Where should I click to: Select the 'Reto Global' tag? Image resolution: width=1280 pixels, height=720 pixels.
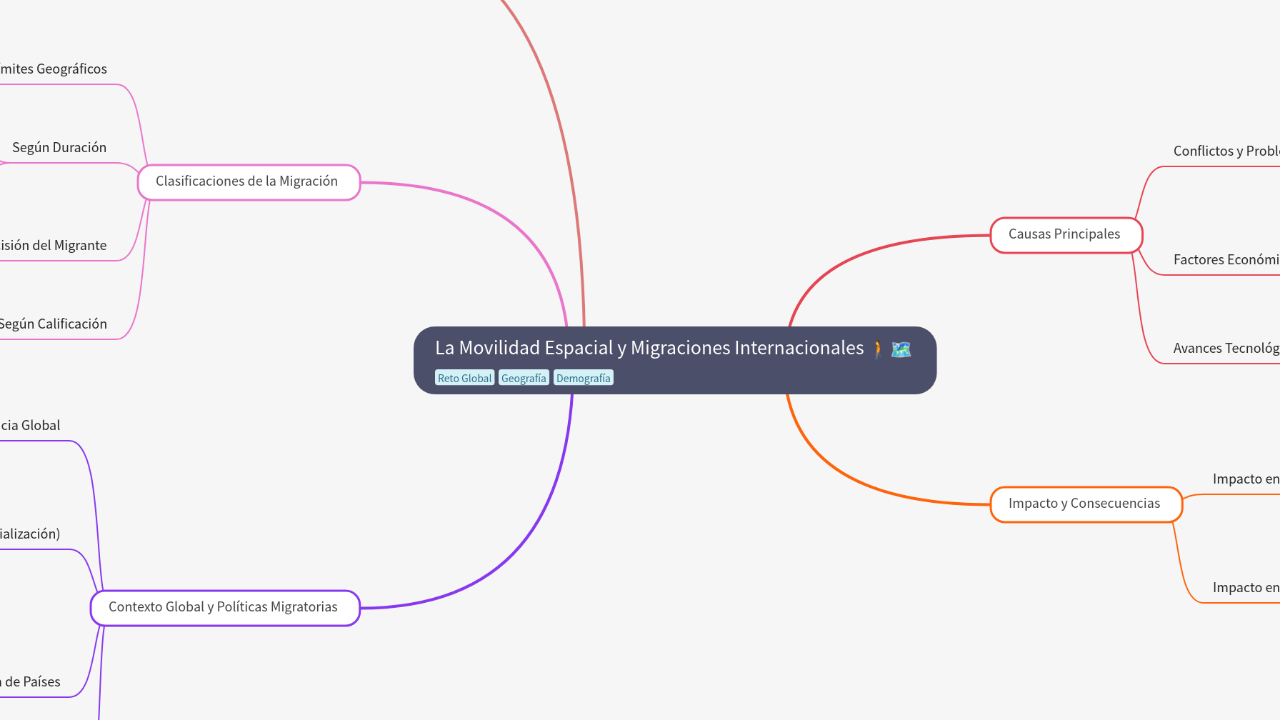[x=464, y=377]
